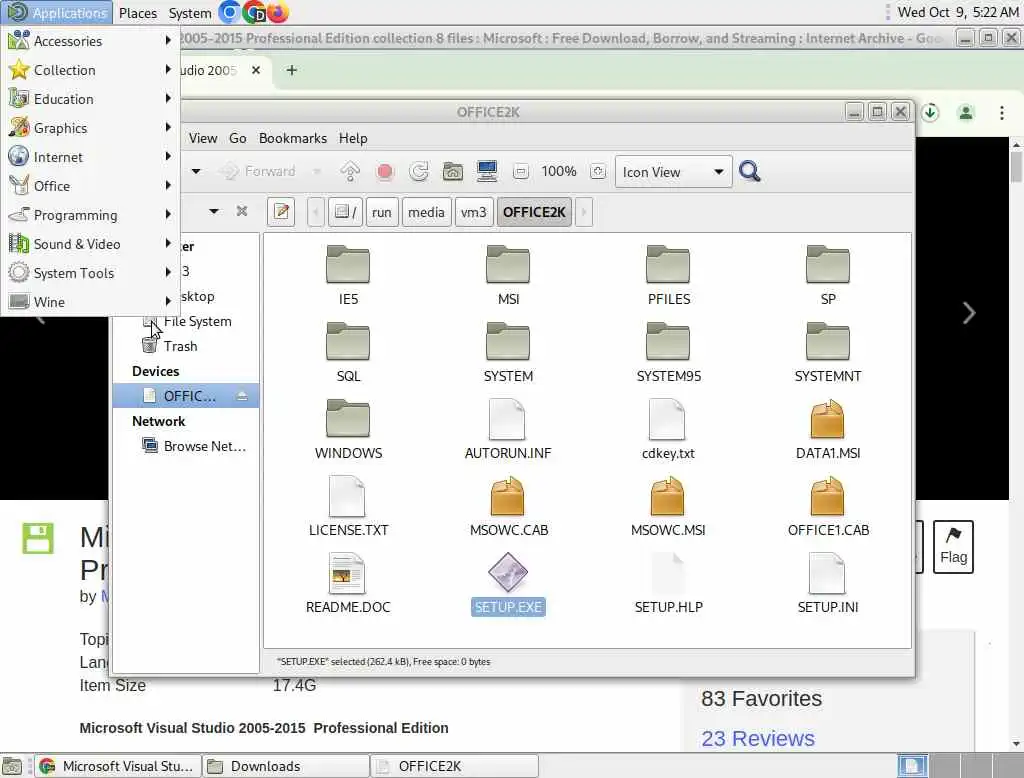This screenshot has height=778, width=1024.
Task: Expand the Internet submenu
Action: tap(90, 157)
